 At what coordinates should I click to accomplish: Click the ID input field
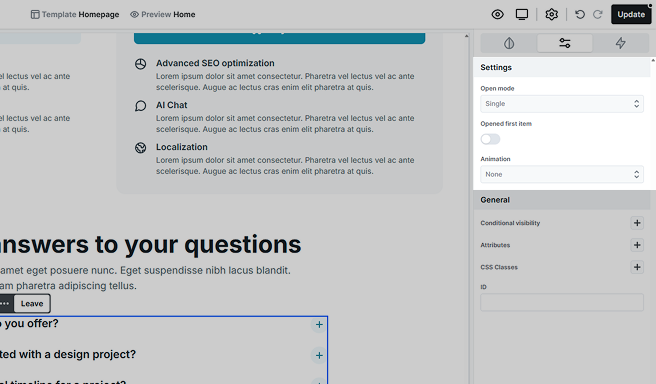pos(561,302)
